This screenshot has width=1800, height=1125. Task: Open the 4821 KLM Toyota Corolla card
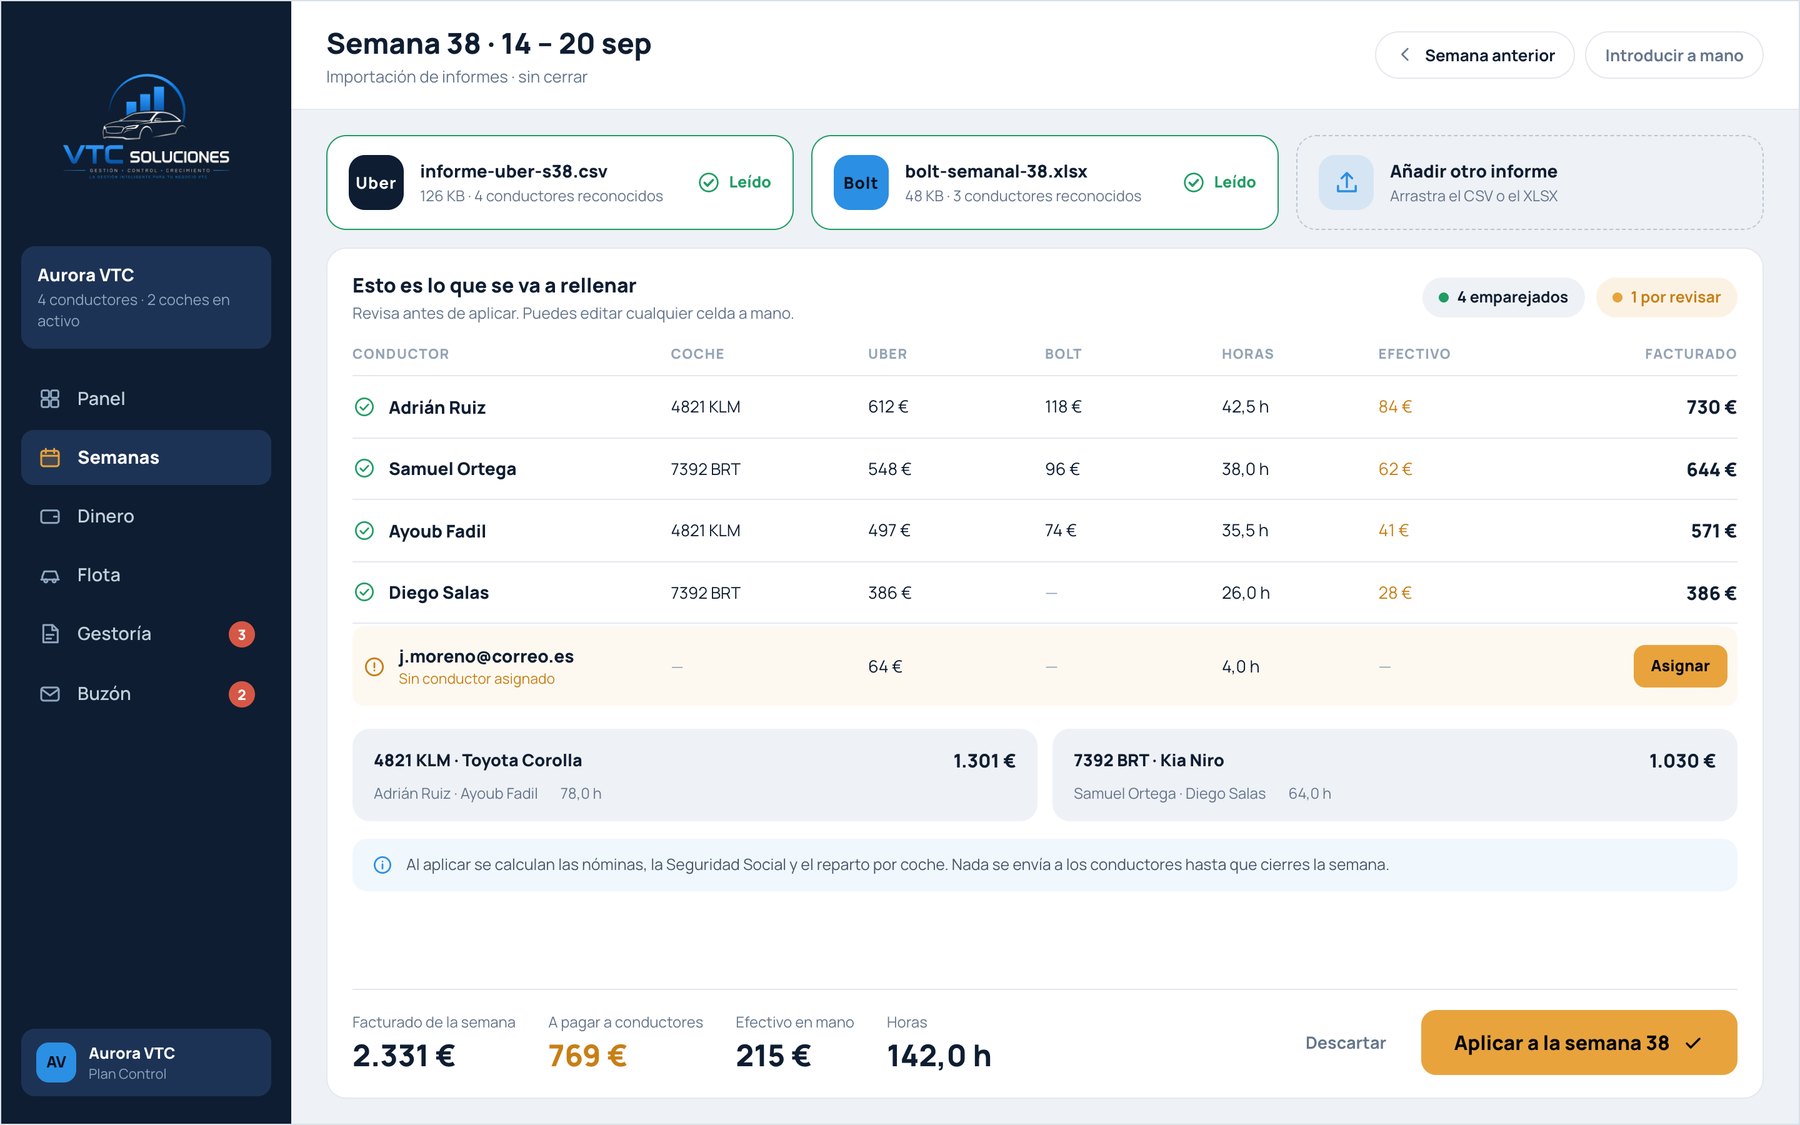click(695, 775)
